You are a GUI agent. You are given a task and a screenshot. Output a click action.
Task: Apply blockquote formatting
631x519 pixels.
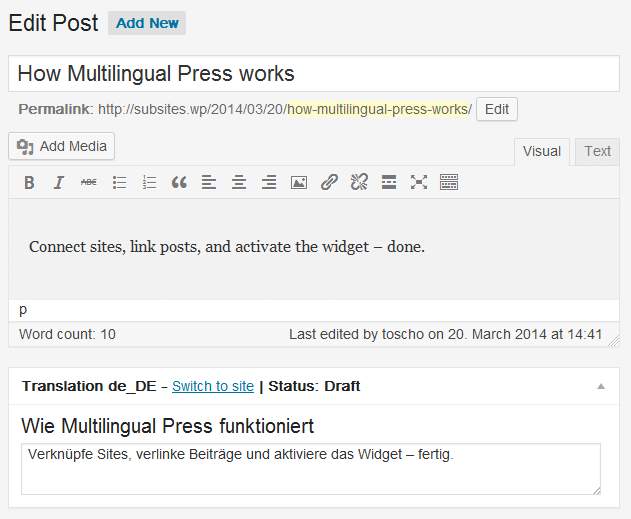tap(179, 182)
